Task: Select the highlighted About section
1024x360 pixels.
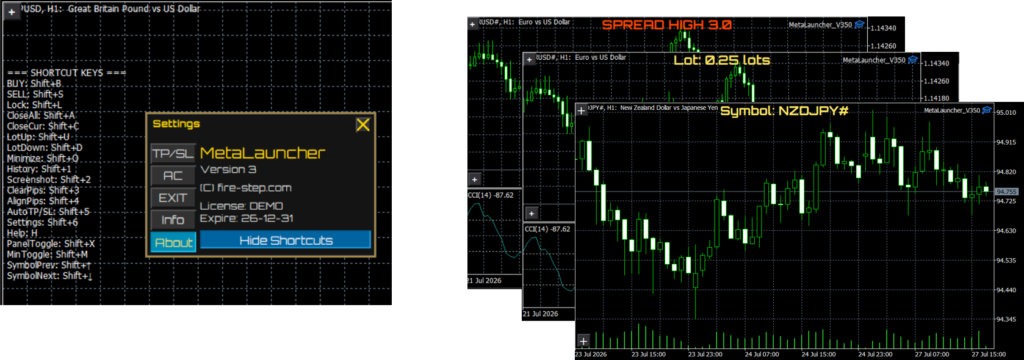Action: click(x=172, y=242)
